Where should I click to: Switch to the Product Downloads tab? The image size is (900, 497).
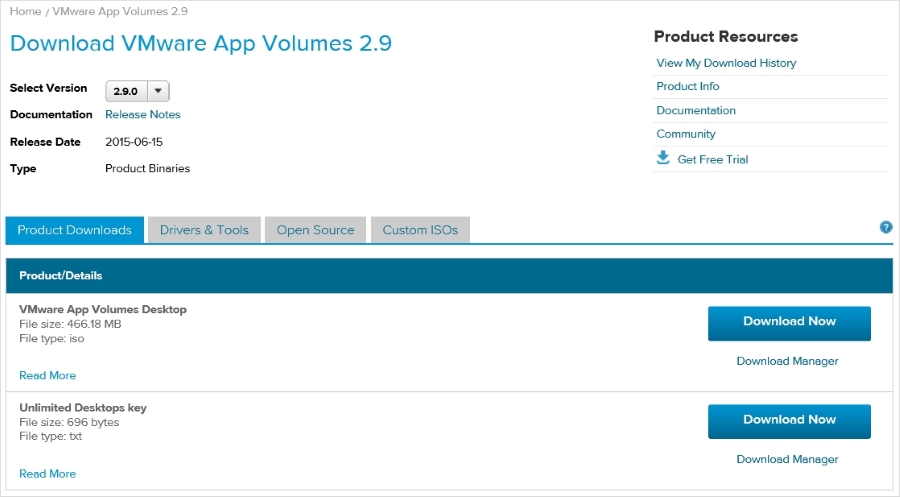pyautogui.click(x=75, y=230)
